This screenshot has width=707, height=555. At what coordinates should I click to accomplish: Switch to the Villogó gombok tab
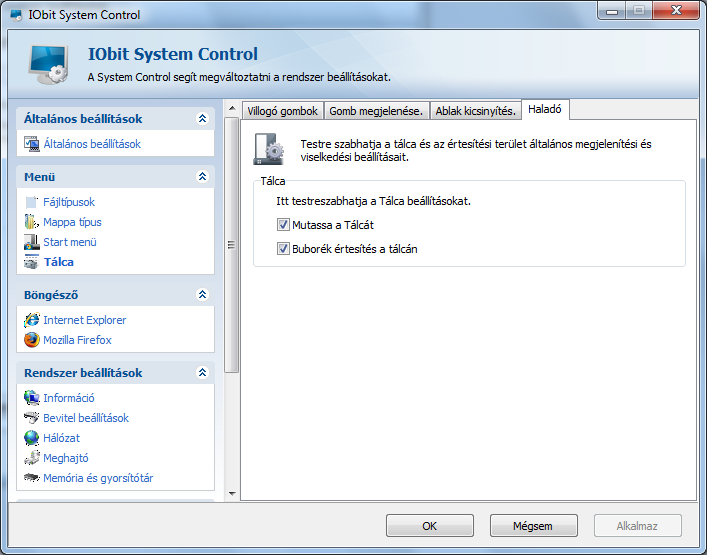283,111
